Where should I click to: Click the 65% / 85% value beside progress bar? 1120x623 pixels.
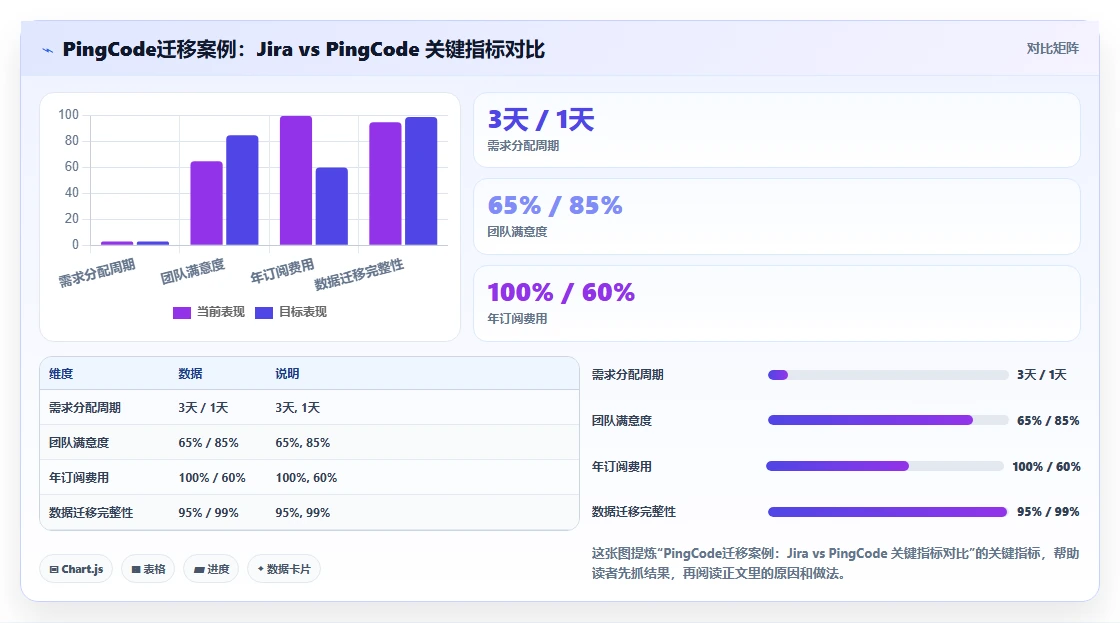[x=1048, y=421]
